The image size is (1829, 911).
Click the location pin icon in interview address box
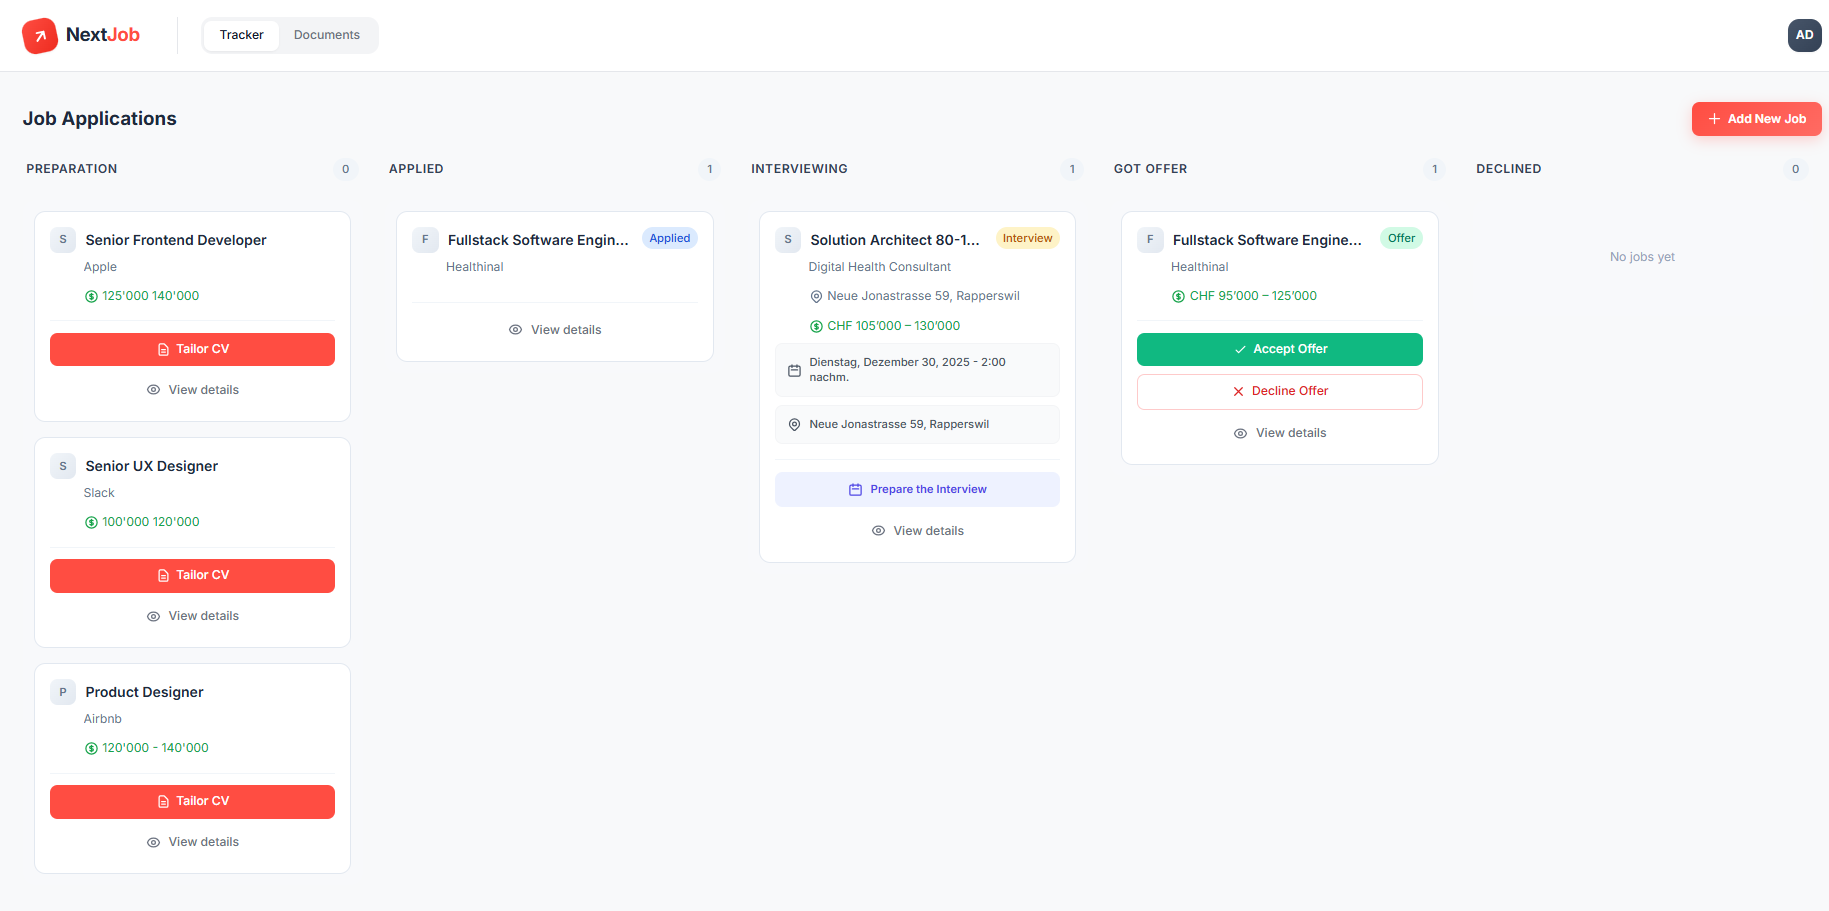coord(794,425)
